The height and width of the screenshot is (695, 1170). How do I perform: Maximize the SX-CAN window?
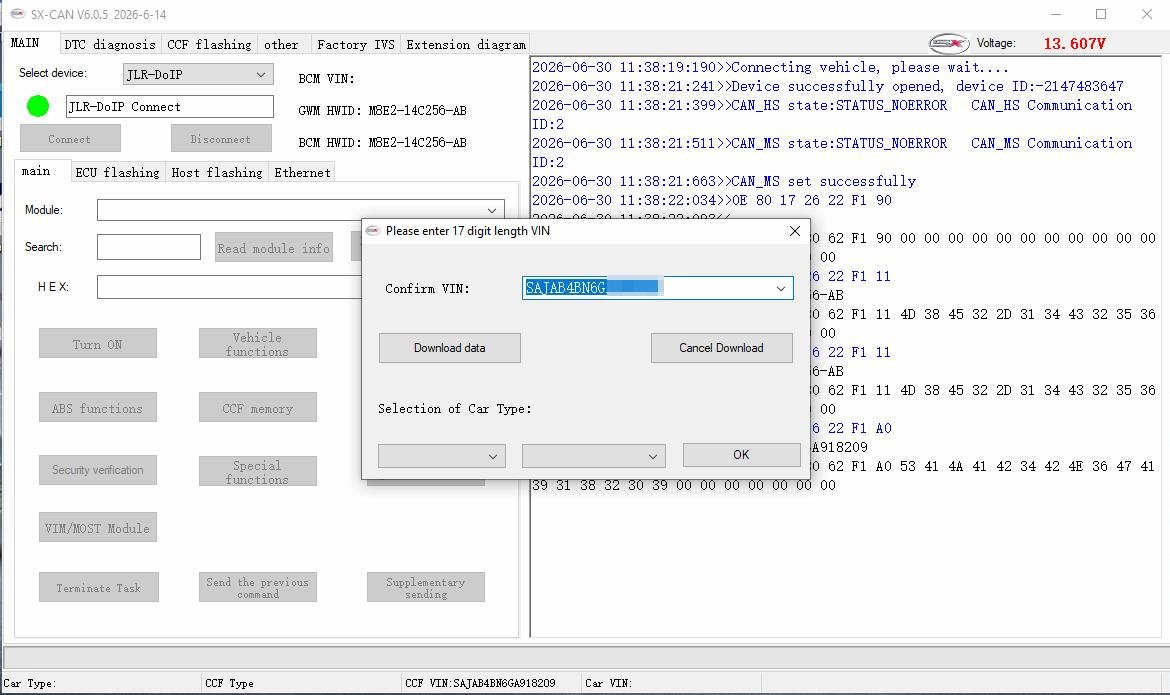click(1101, 14)
